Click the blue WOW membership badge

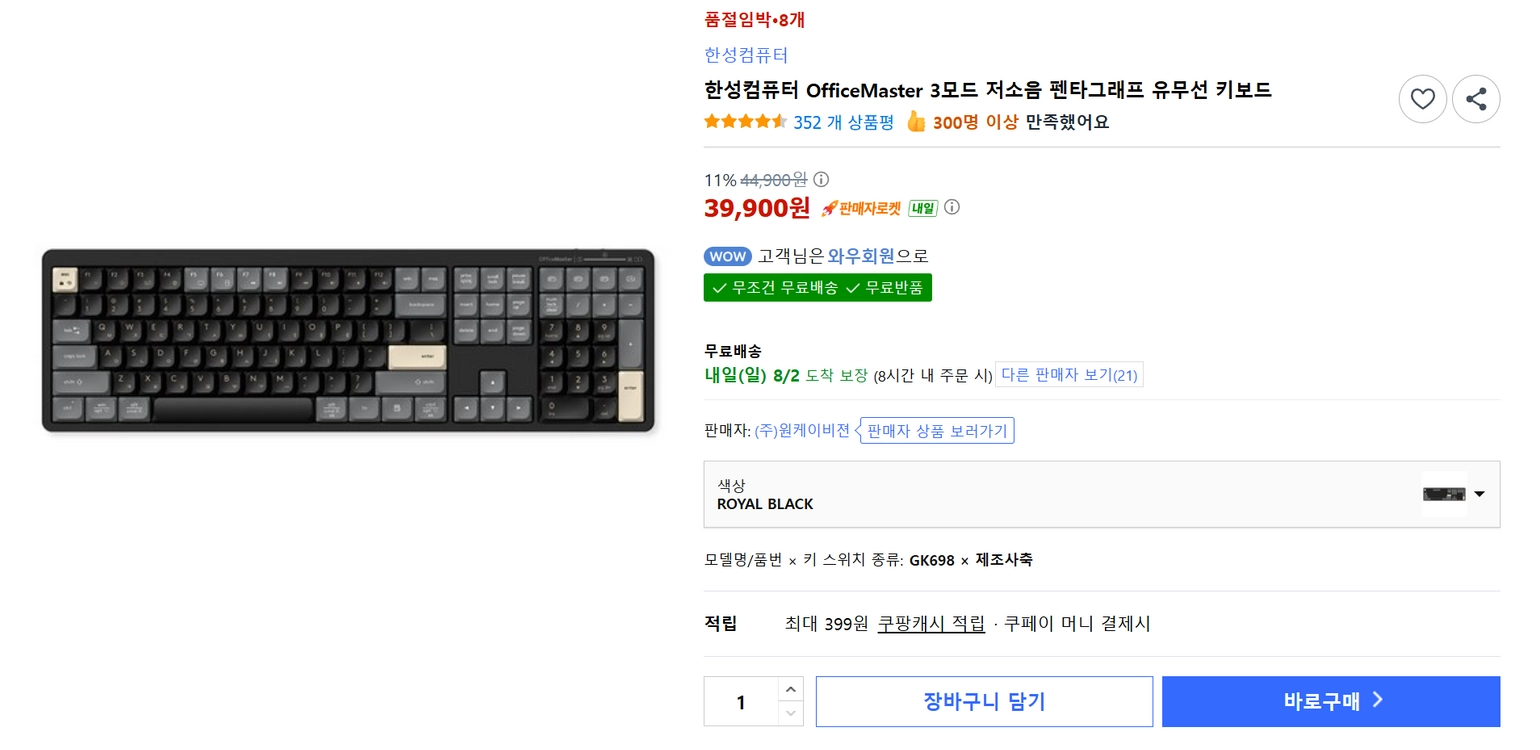pyautogui.click(x=728, y=257)
